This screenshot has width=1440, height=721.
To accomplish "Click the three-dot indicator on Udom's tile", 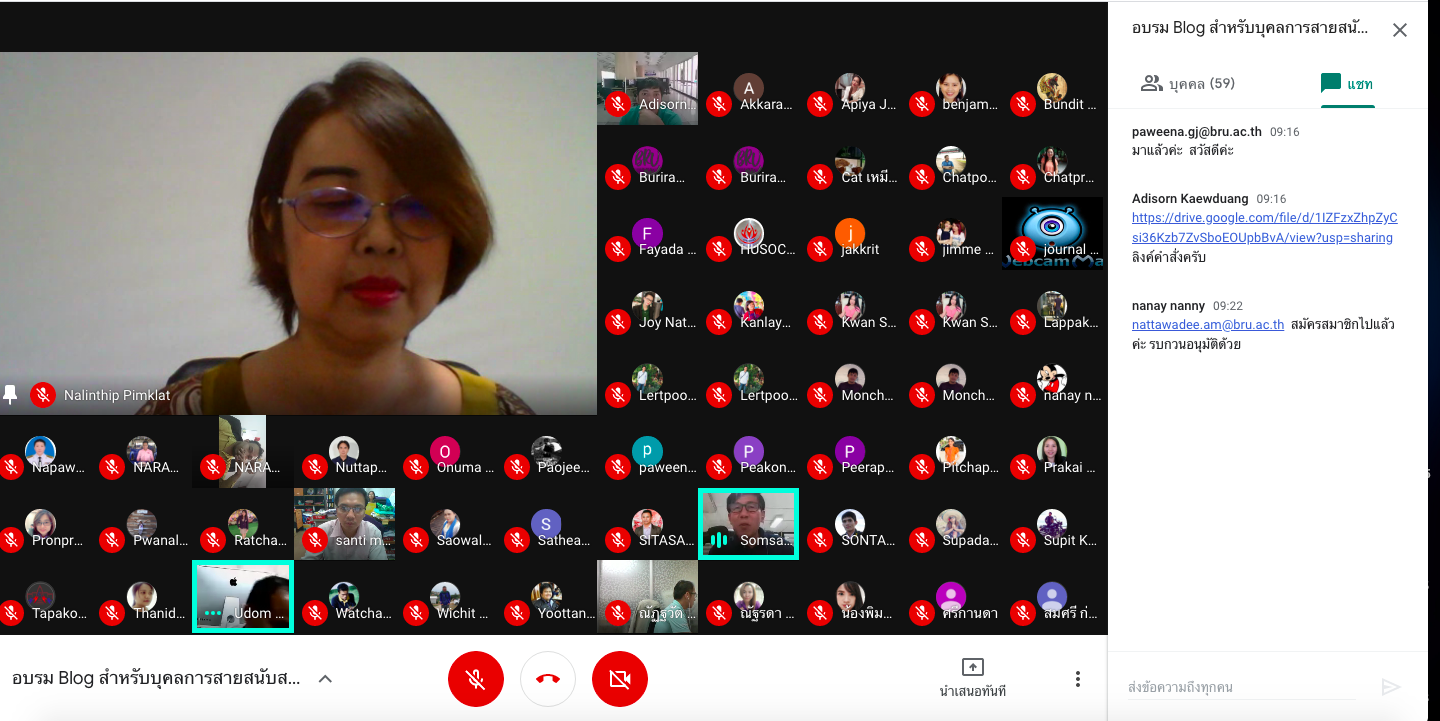I will pos(212,613).
